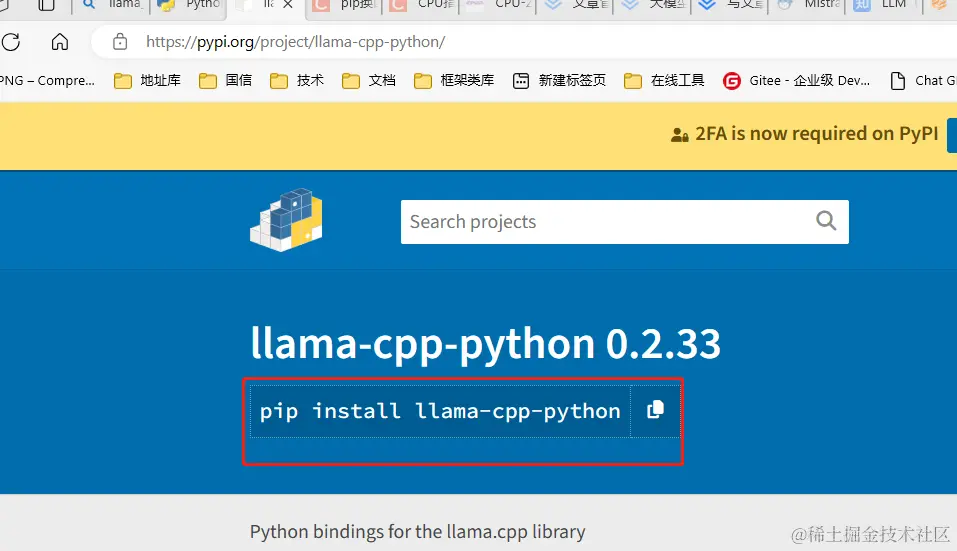Click 'Python bindings for the llama.cpp library' text
Image resolution: width=957 pixels, height=551 pixels.
[417, 532]
